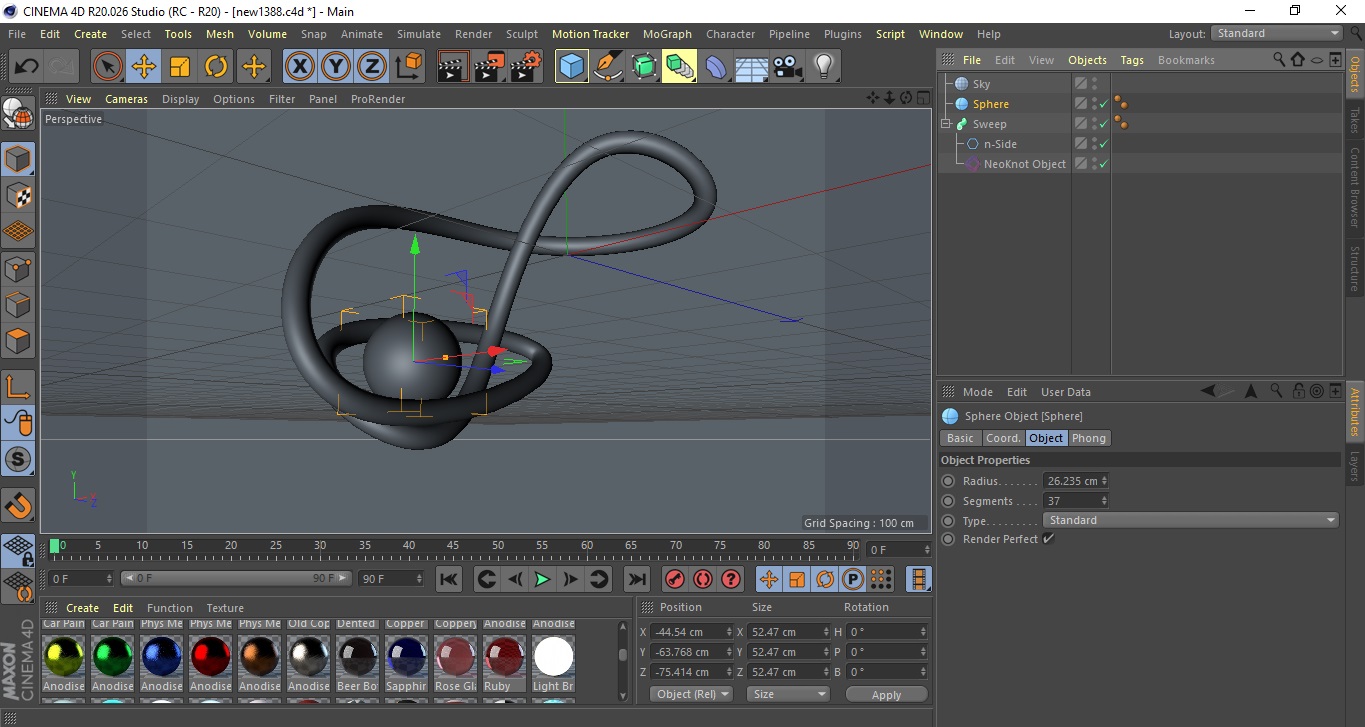Open the Character menu
The width and height of the screenshot is (1365, 727).
pyautogui.click(x=730, y=34)
